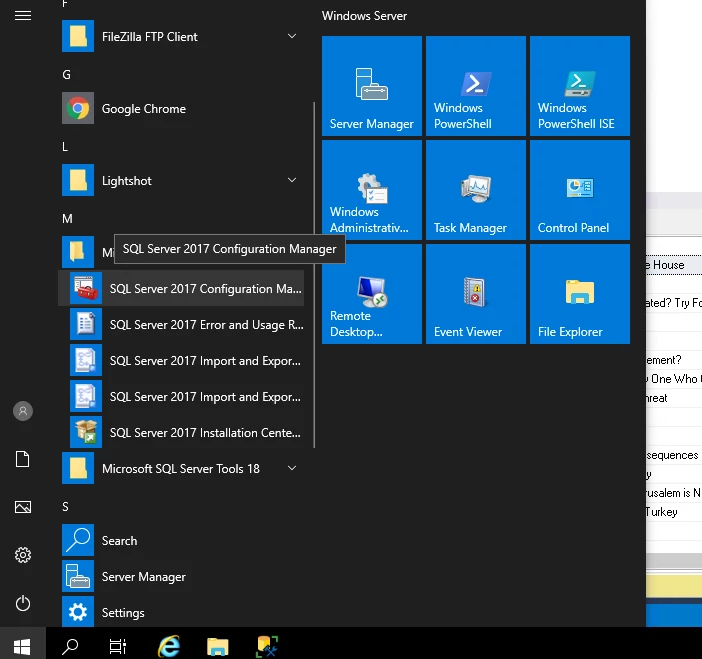
Task: Open the Windows Administrative Tools tile
Action: tap(372, 190)
